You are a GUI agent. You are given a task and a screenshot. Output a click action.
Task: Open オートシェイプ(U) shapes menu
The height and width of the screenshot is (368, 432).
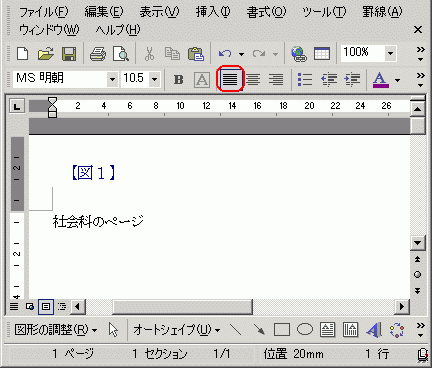pos(177,330)
